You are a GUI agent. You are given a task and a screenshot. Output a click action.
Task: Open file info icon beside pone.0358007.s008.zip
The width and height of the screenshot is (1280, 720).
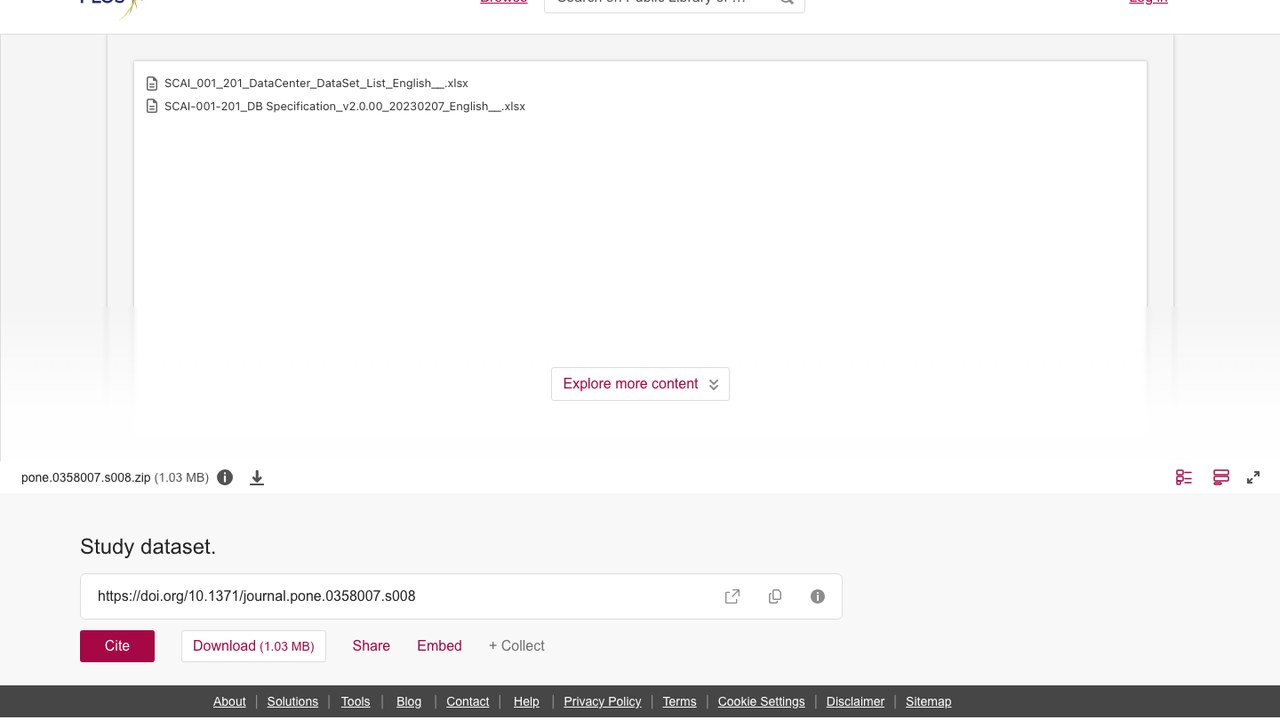click(225, 477)
